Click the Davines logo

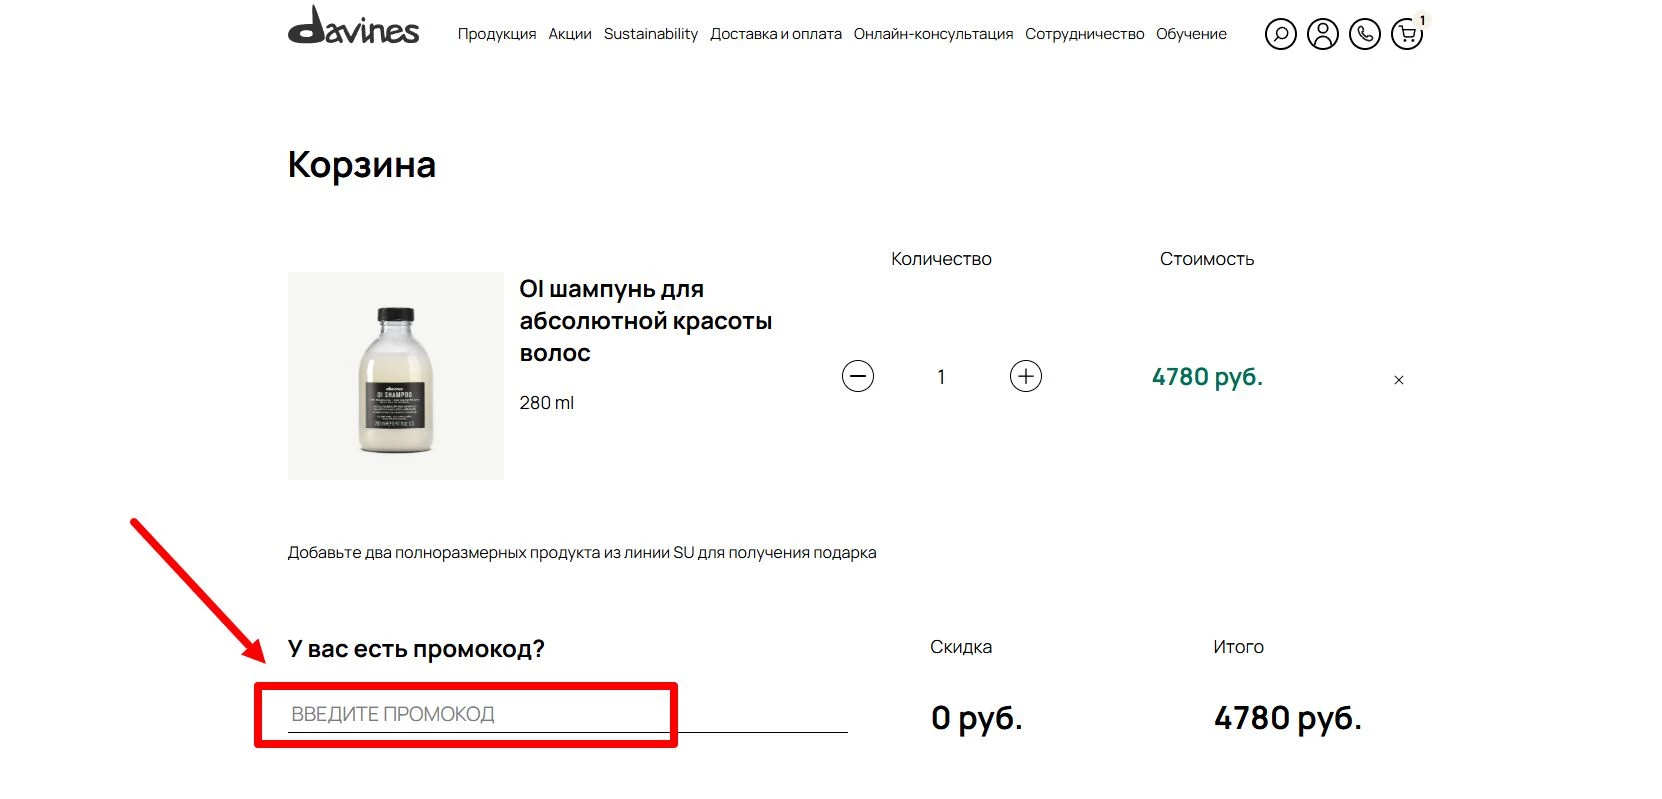pyautogui.click(x=353, y=27)
